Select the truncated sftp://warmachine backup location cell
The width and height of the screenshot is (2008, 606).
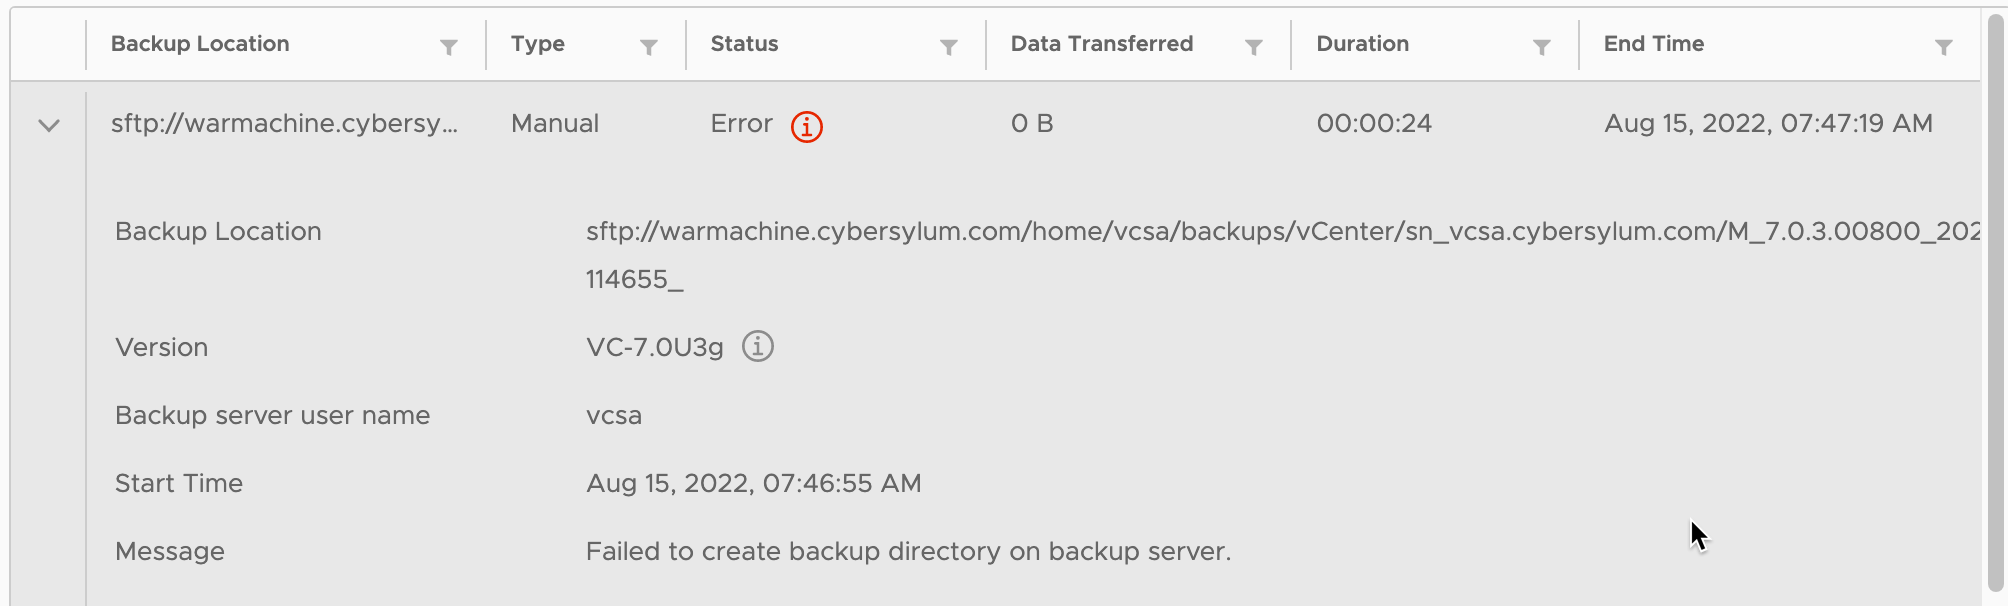tap(285, 123)
